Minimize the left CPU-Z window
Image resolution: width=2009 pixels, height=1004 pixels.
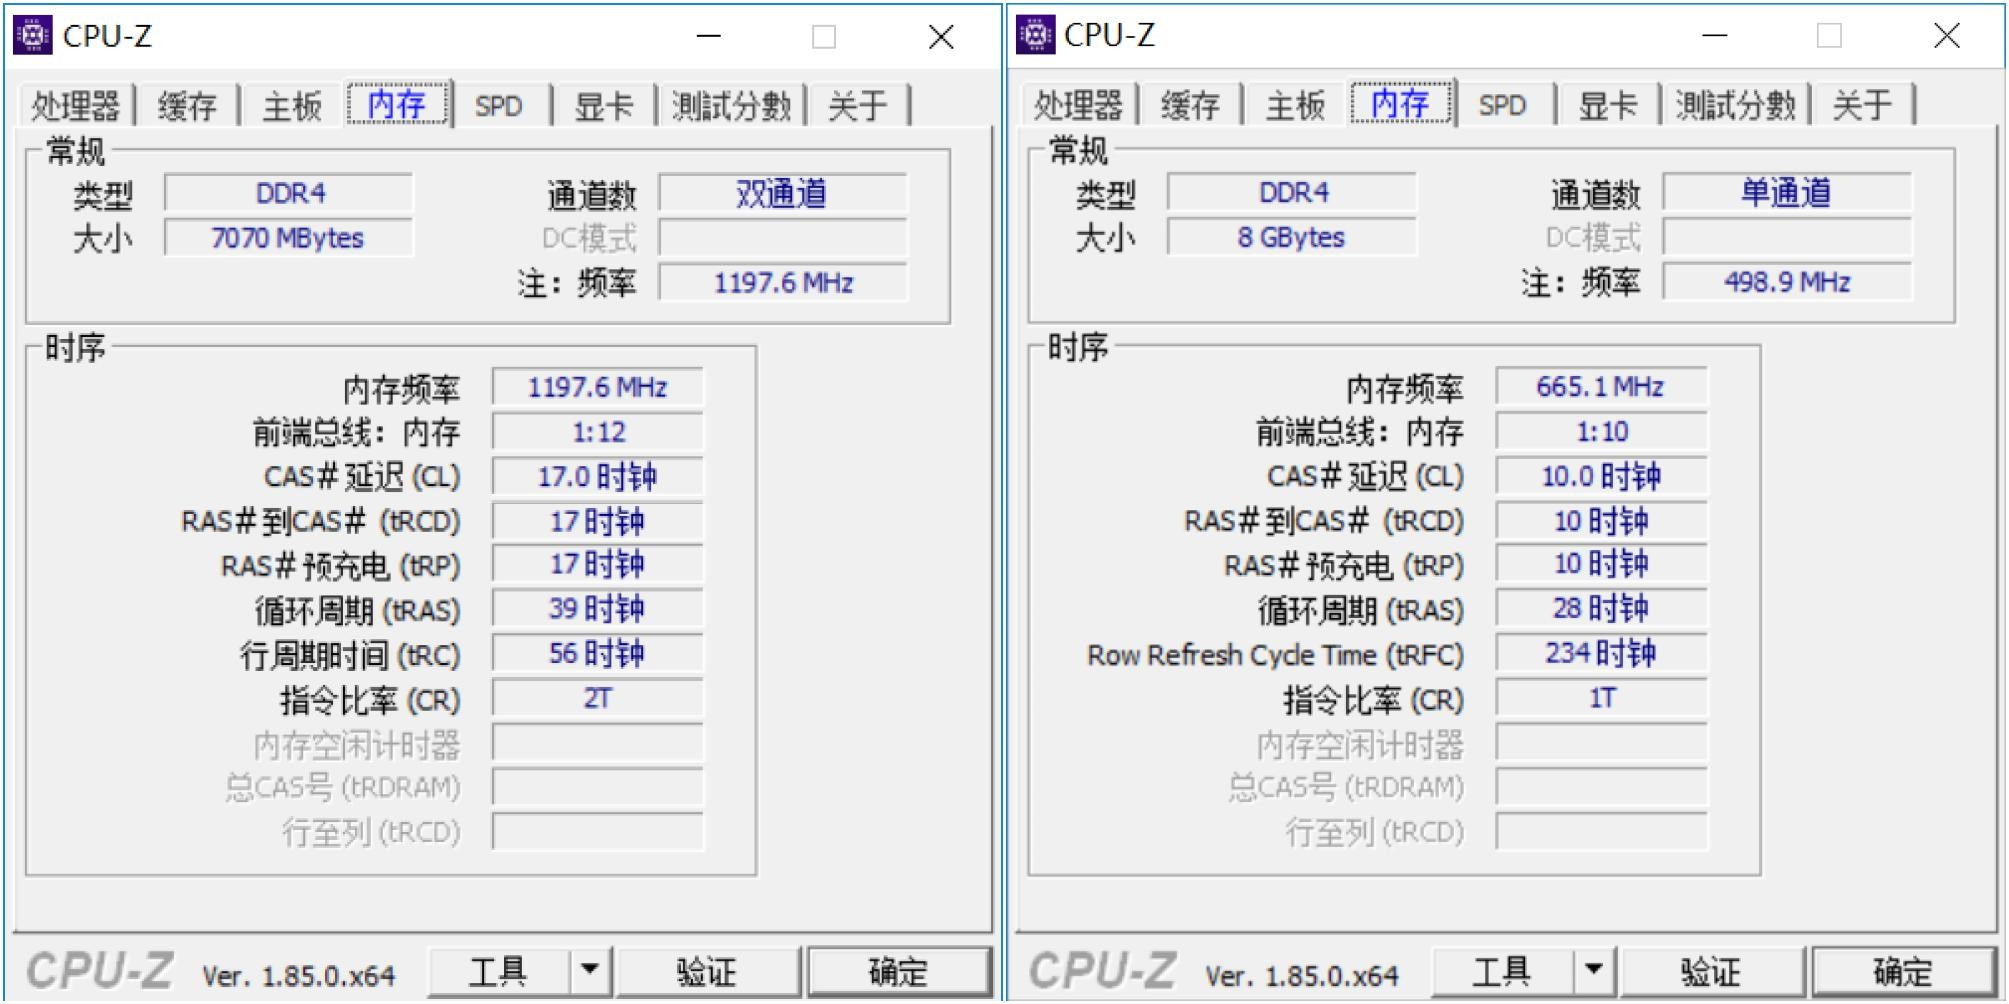pyautogui.click(x=709, y=37)
